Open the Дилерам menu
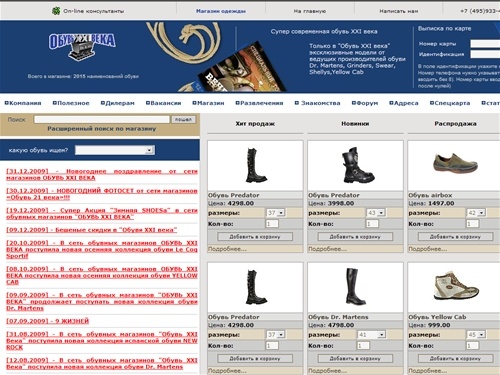Screen dimensions: 500x375 [x=118, y=103]
